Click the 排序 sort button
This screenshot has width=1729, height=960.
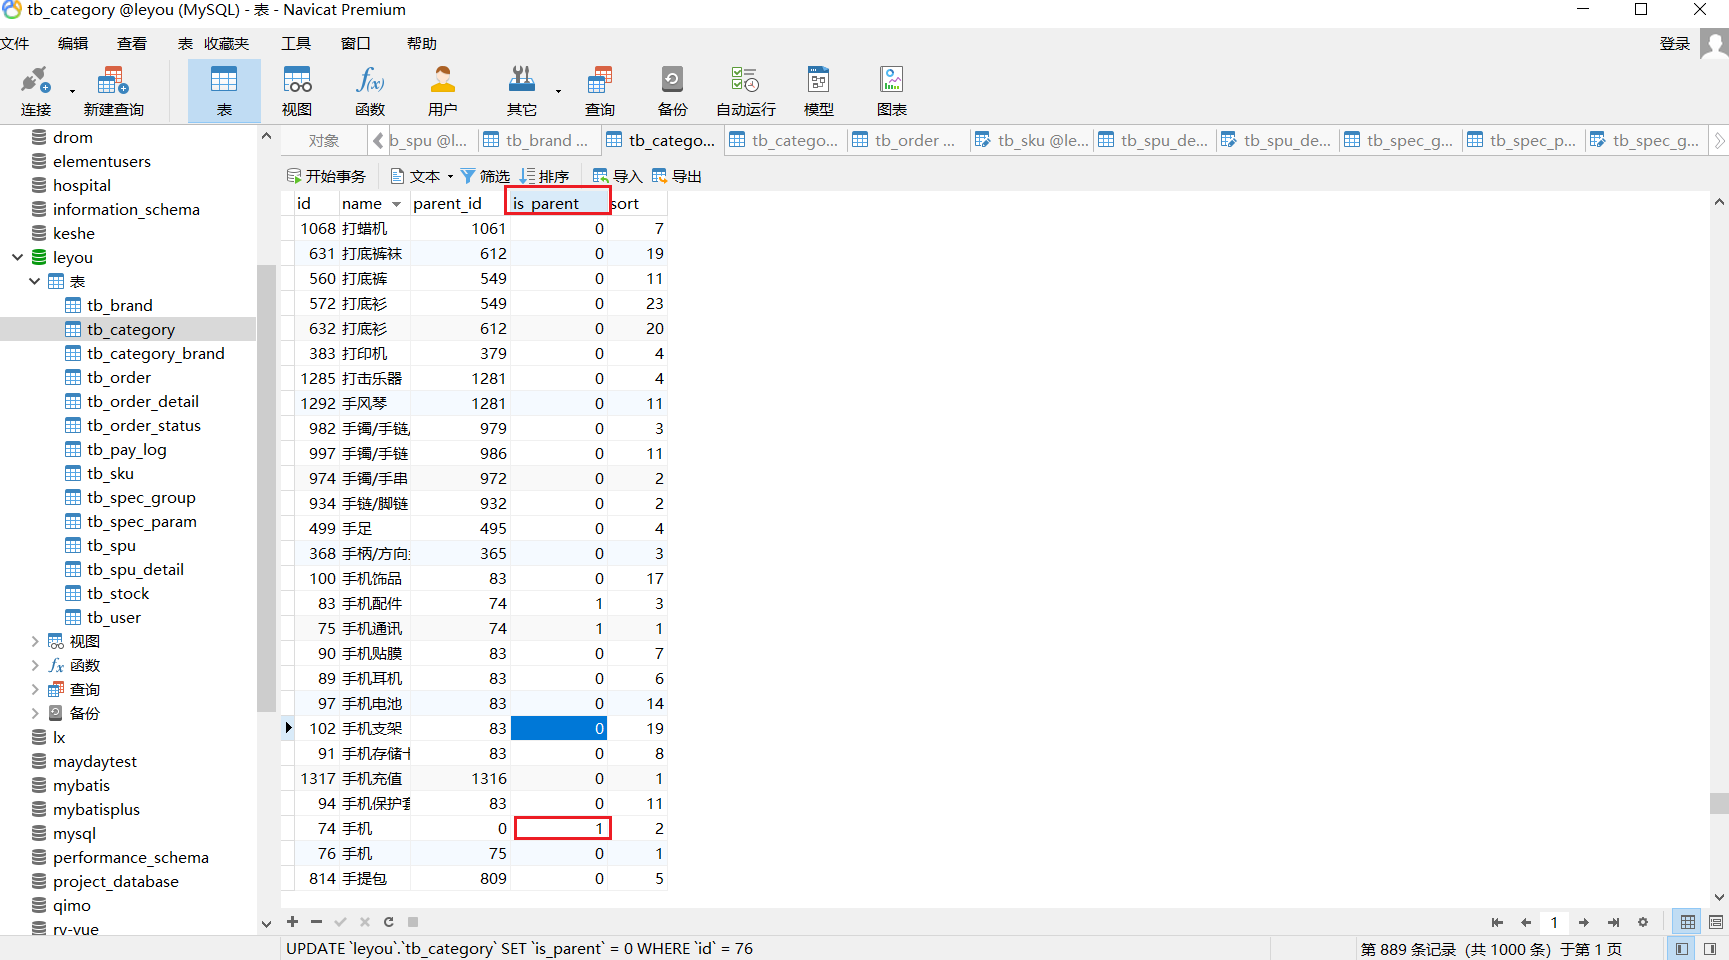[544, 176]
